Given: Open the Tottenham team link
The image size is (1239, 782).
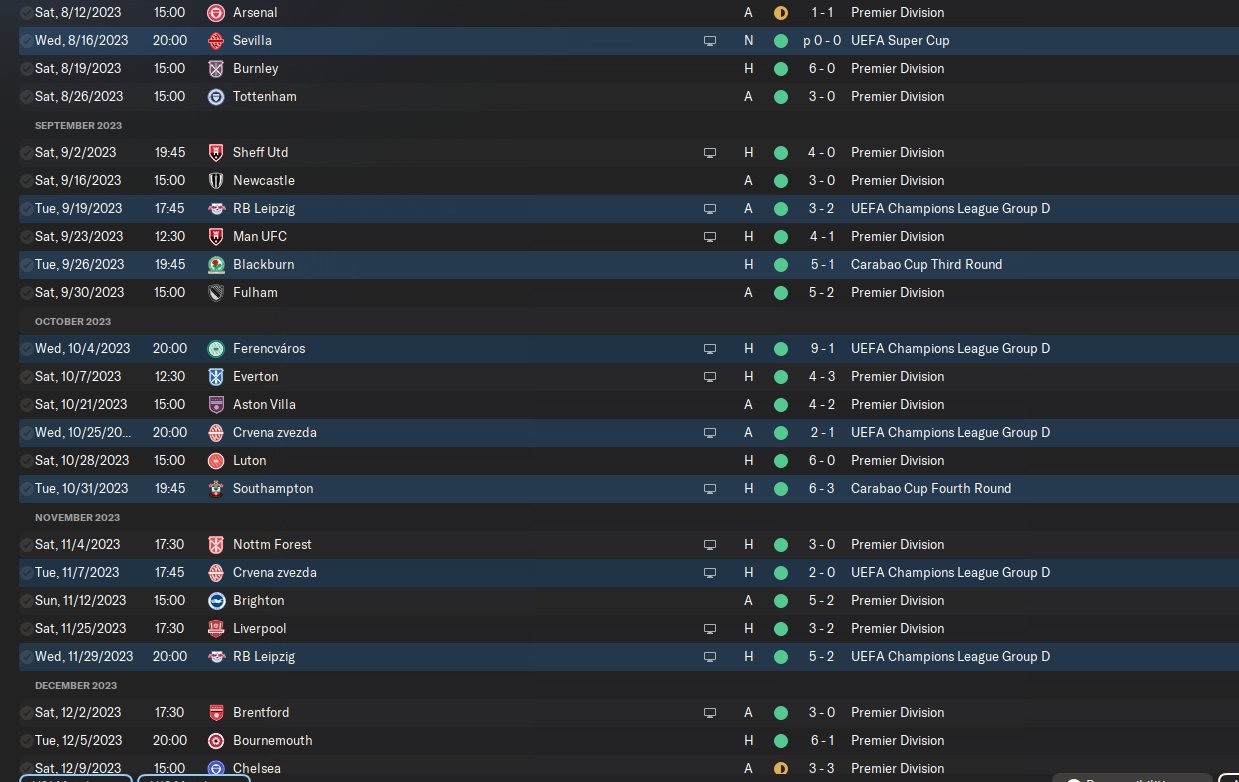Looking at the screenshot, I should point(264,97).
